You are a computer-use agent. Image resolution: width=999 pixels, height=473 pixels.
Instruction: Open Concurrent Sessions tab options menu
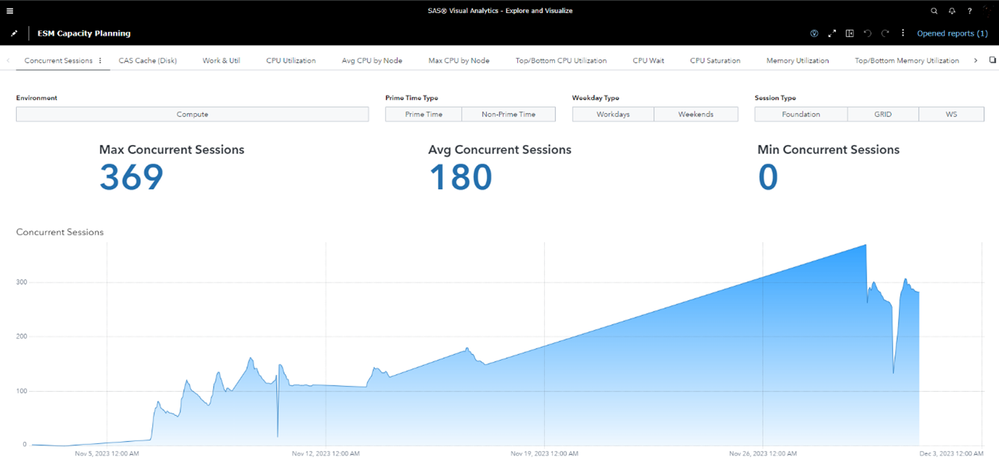100,61
